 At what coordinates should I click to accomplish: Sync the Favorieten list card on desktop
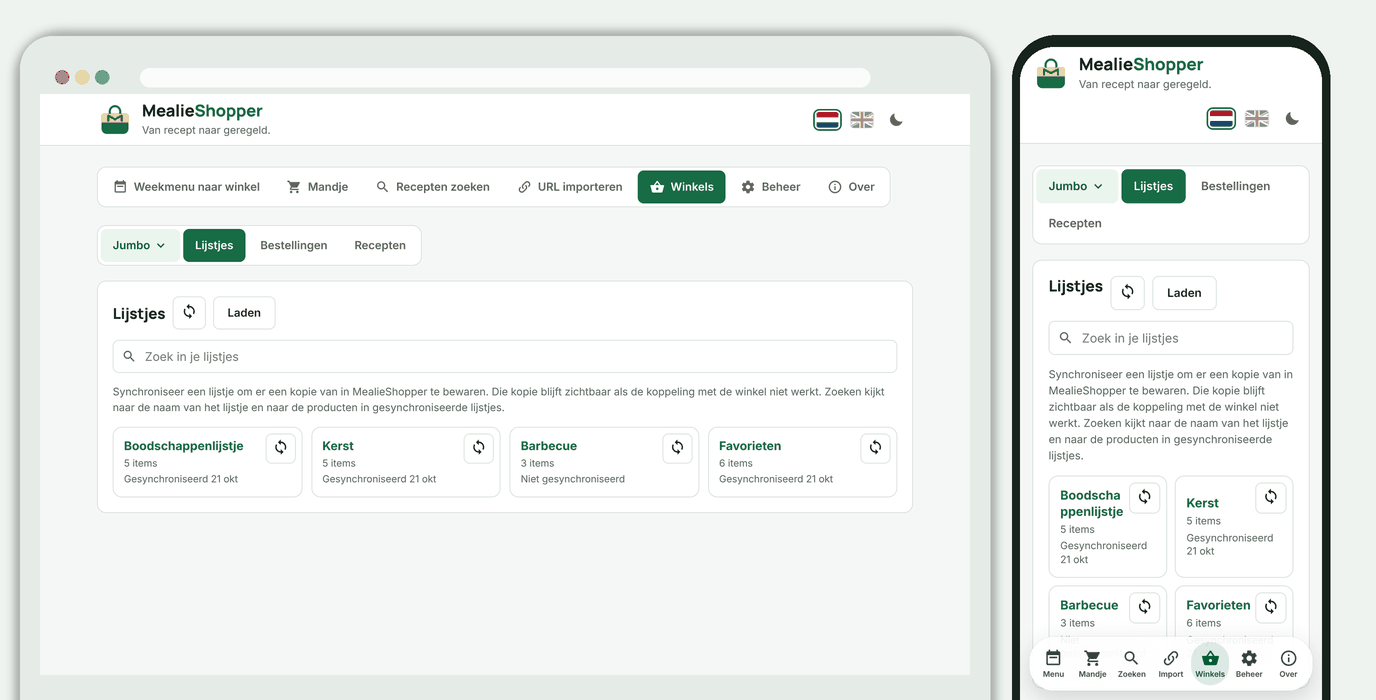pyautogui.click(x=876, y=447)
